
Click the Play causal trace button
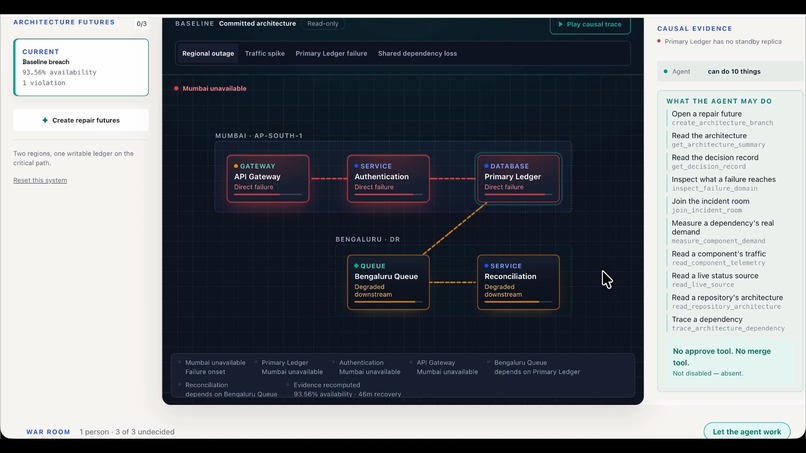tap(590, 24)
